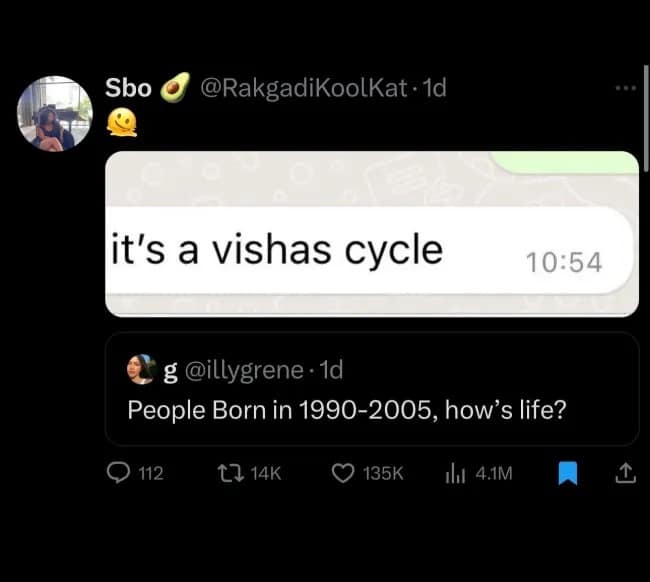Click the reply speech bubble icon

pos(118,474)
